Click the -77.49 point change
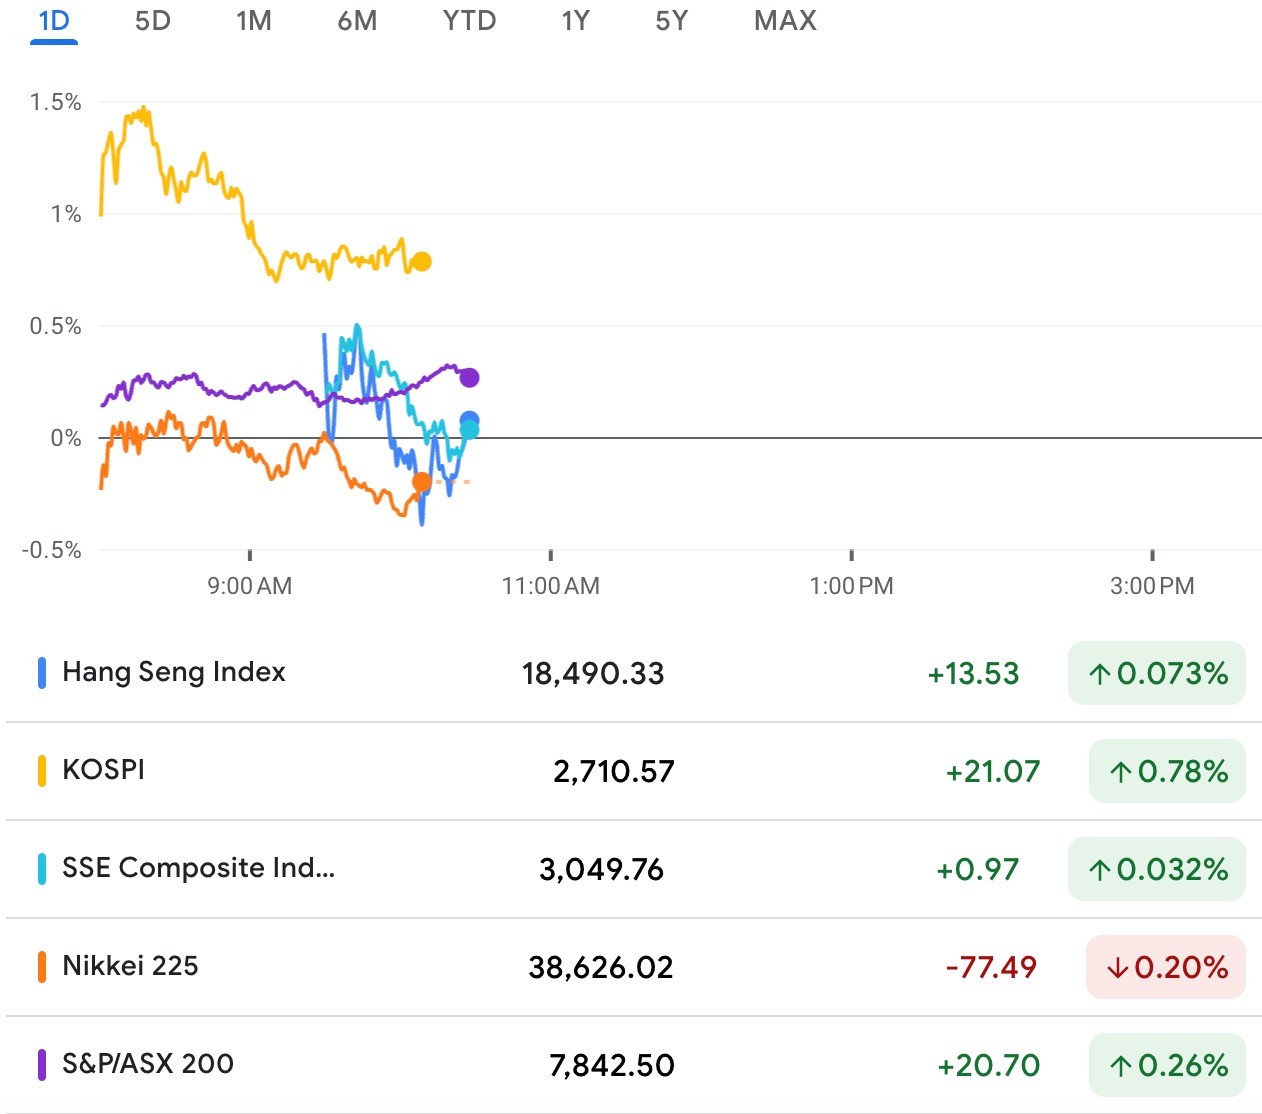Viewport: 1262px width, 1114px height. (991, 968)
